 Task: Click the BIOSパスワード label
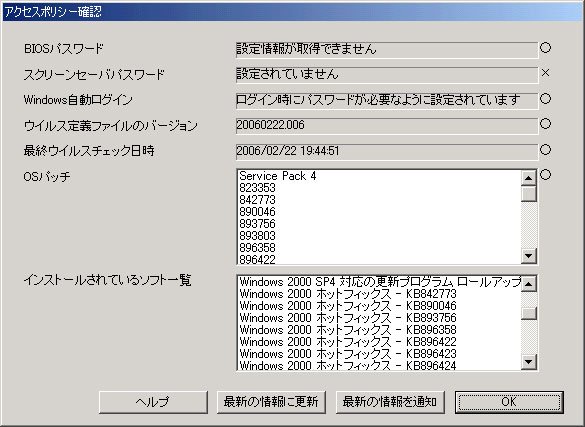(64, 49)
